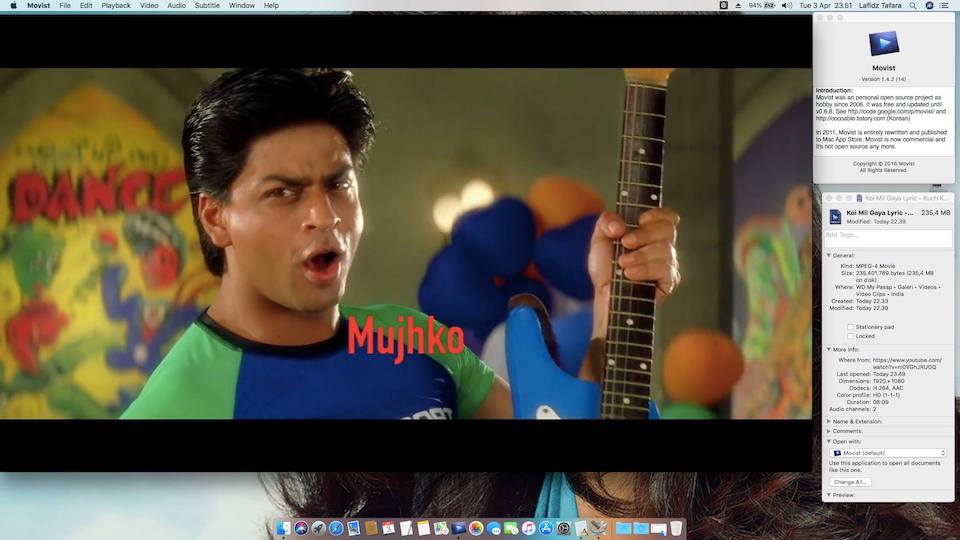Open the Video menu
The width and height of the screenshot is (960, 540).
149,6
